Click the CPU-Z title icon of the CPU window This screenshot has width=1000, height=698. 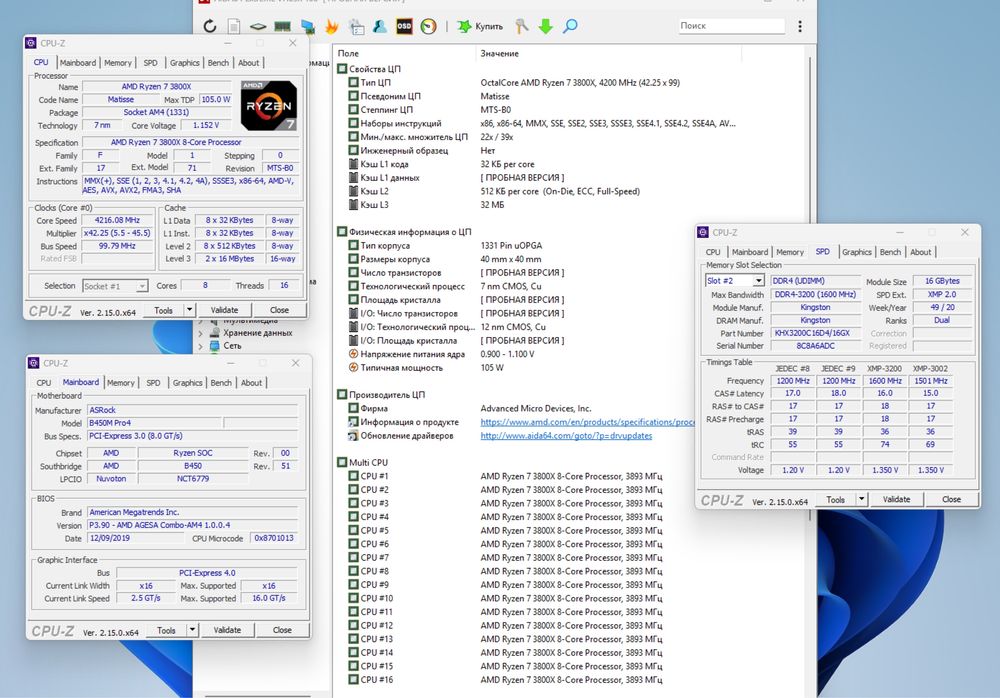(x=31, y=43)
